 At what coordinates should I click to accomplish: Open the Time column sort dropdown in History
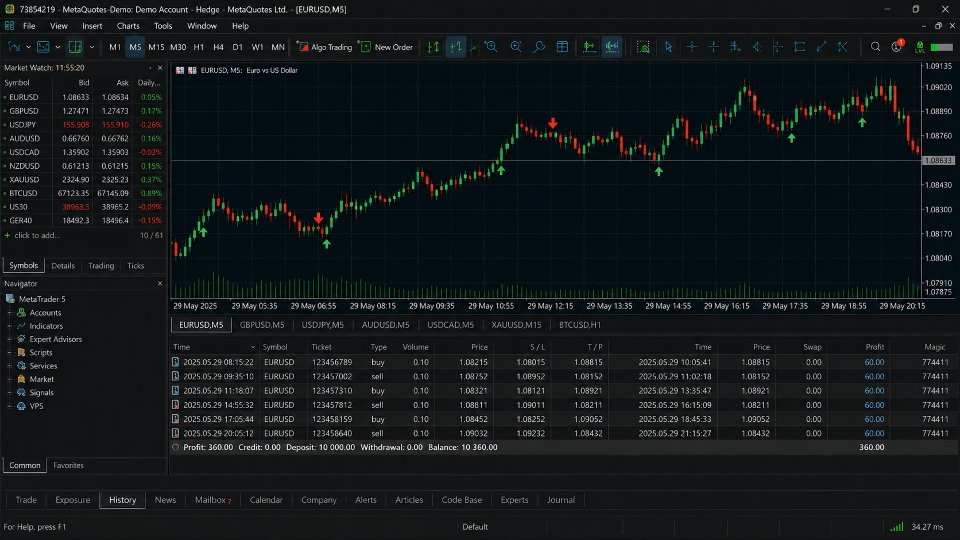point(252,347)
